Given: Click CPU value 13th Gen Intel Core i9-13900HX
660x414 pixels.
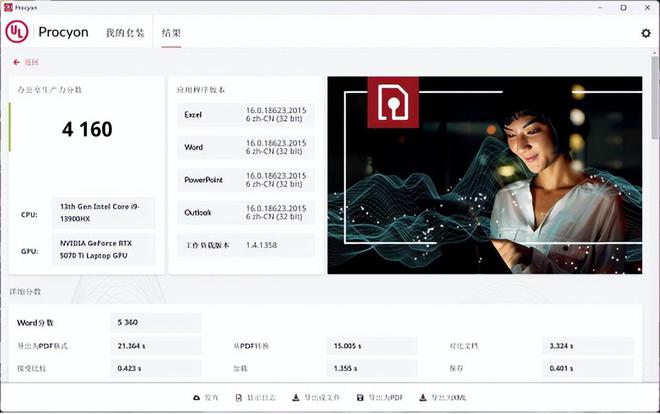Looking at the screenshot, I should pos(104,212).
